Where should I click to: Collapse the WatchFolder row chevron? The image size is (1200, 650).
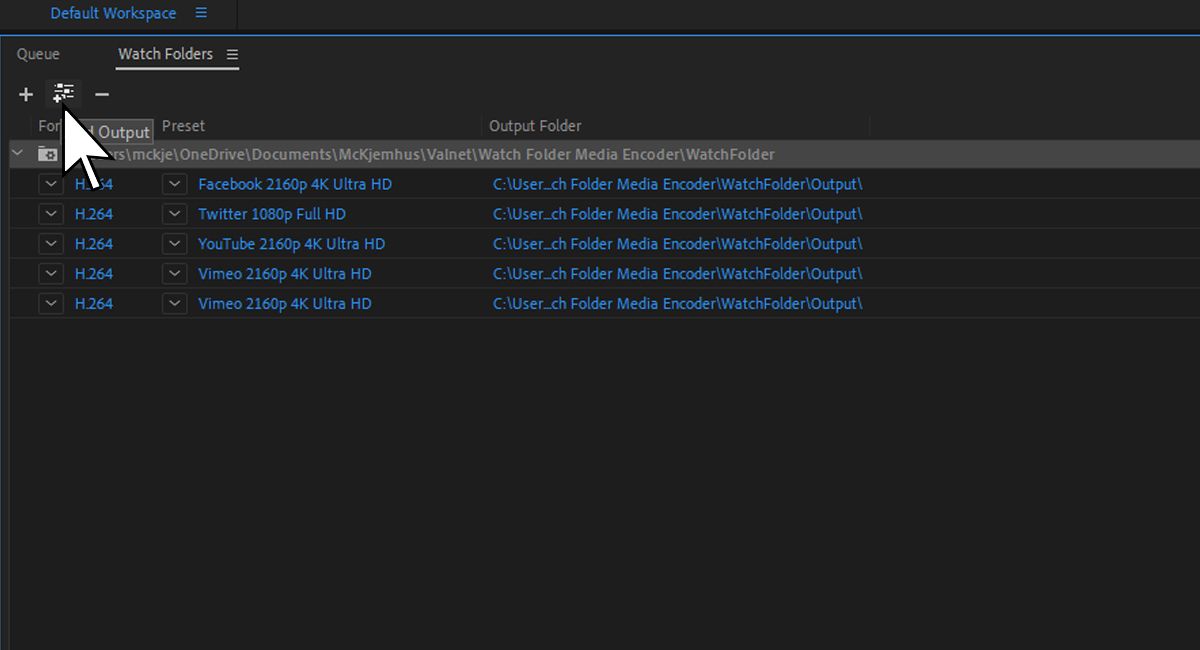[x=16, y=154]
